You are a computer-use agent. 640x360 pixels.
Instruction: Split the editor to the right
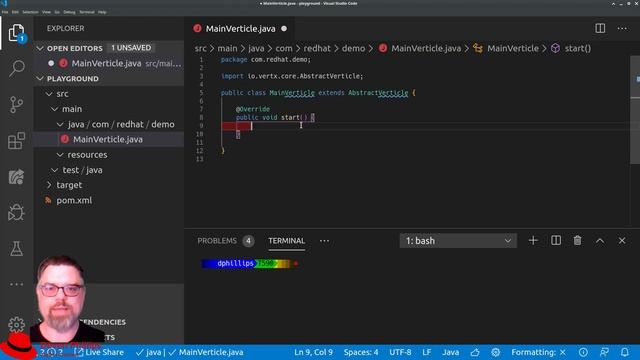(600, 28)
